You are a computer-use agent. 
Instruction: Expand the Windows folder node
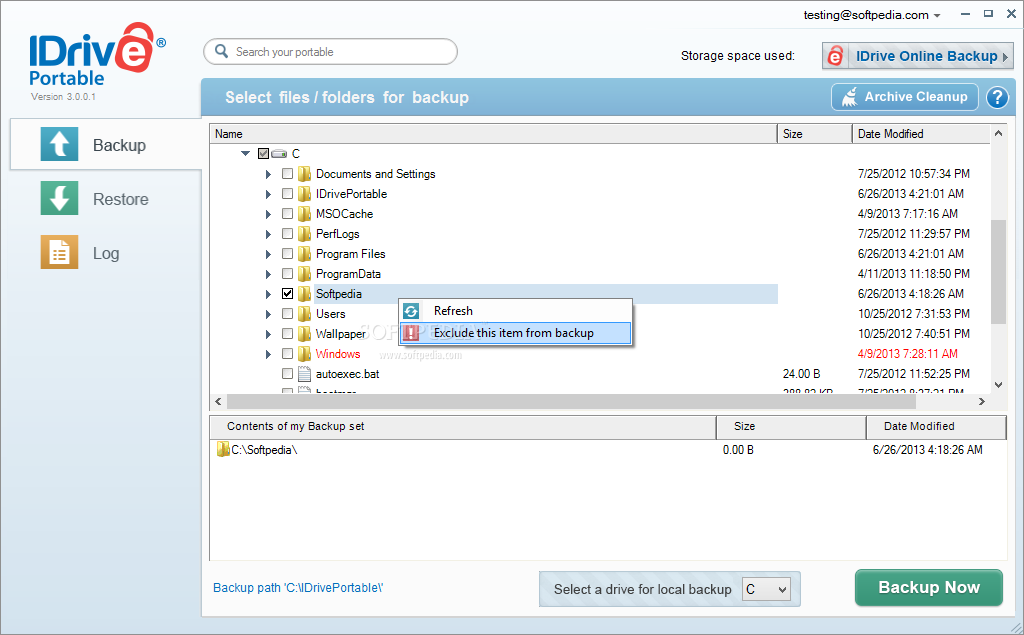[268, 354]
